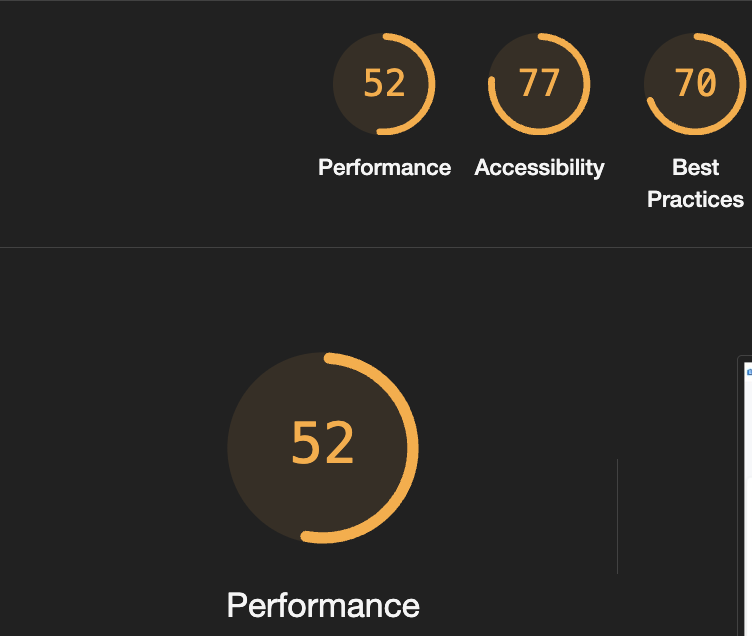
Task: Click the large Performance heading text
Action: [x=323, y=605]
